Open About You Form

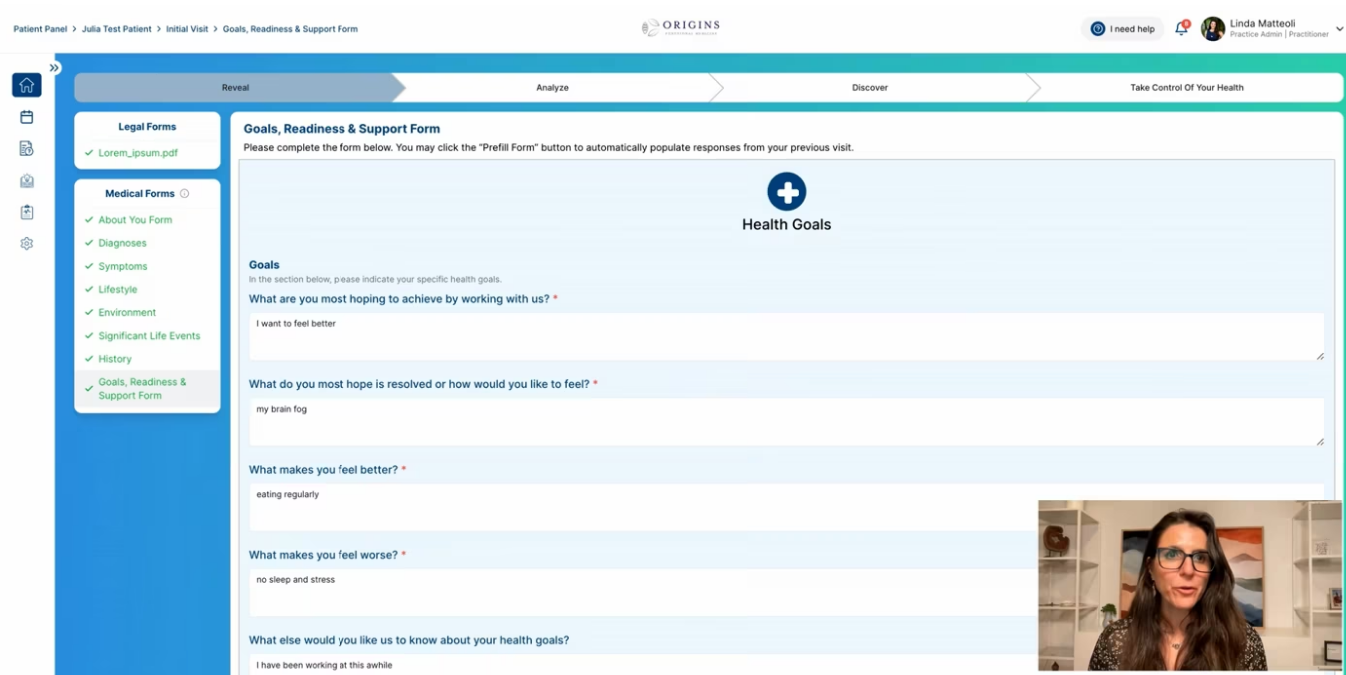click(135, 220)
